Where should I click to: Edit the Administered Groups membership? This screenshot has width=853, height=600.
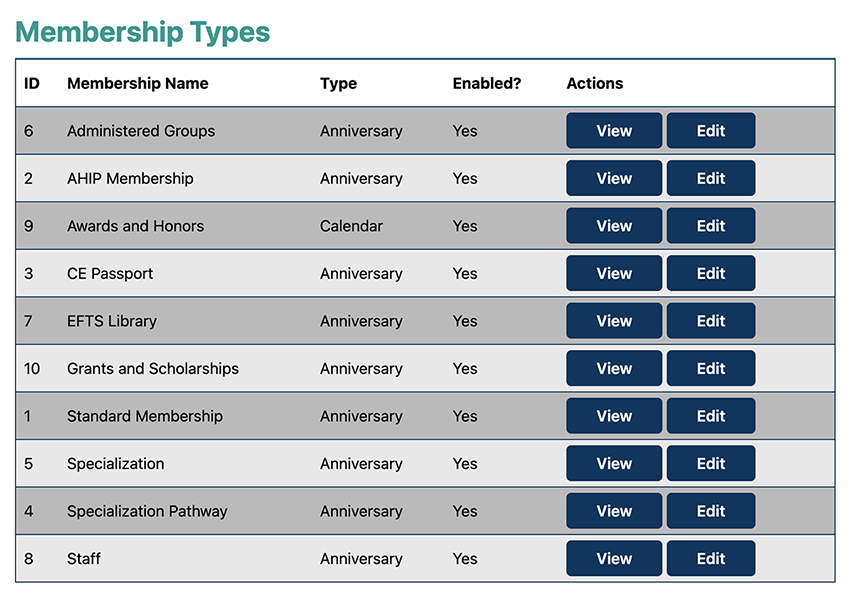tap(710, 131)
